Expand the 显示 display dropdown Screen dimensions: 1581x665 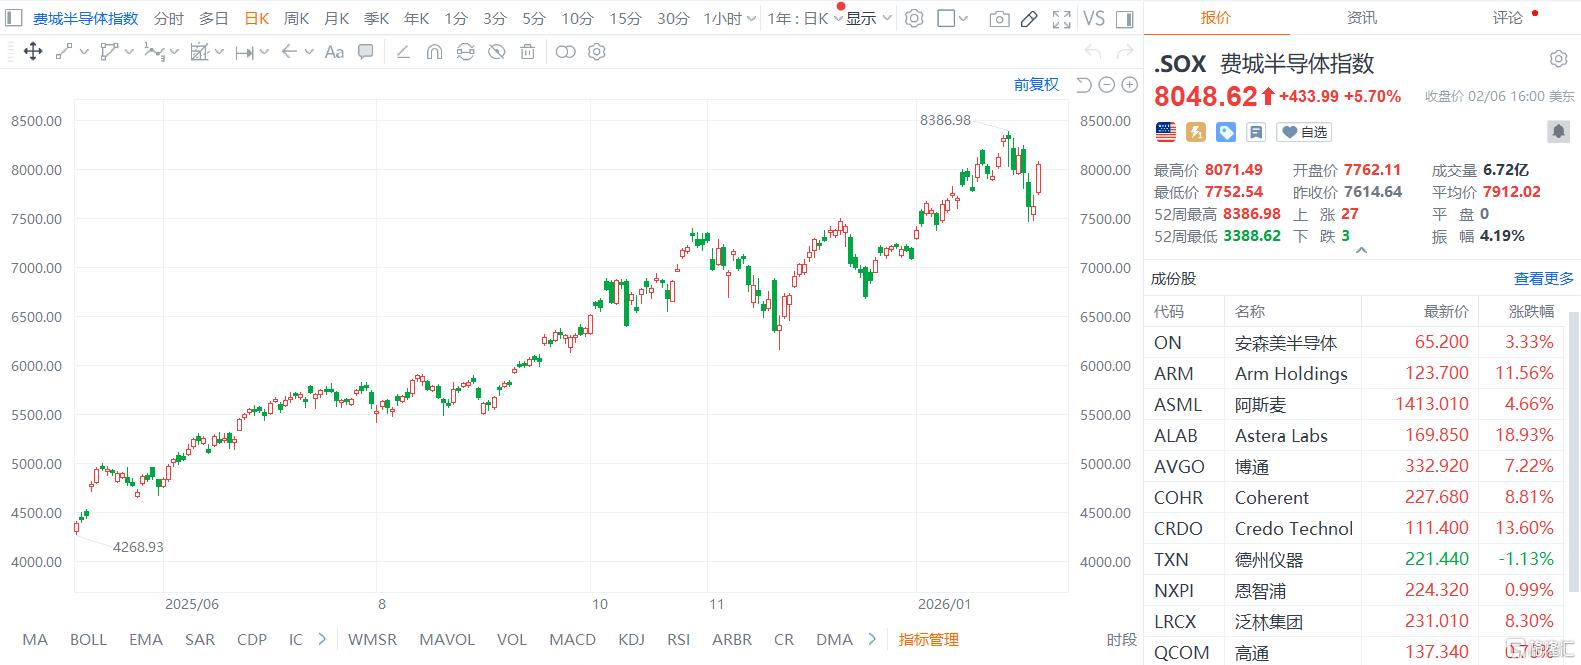pyautogui.click(x=867, y=19)
